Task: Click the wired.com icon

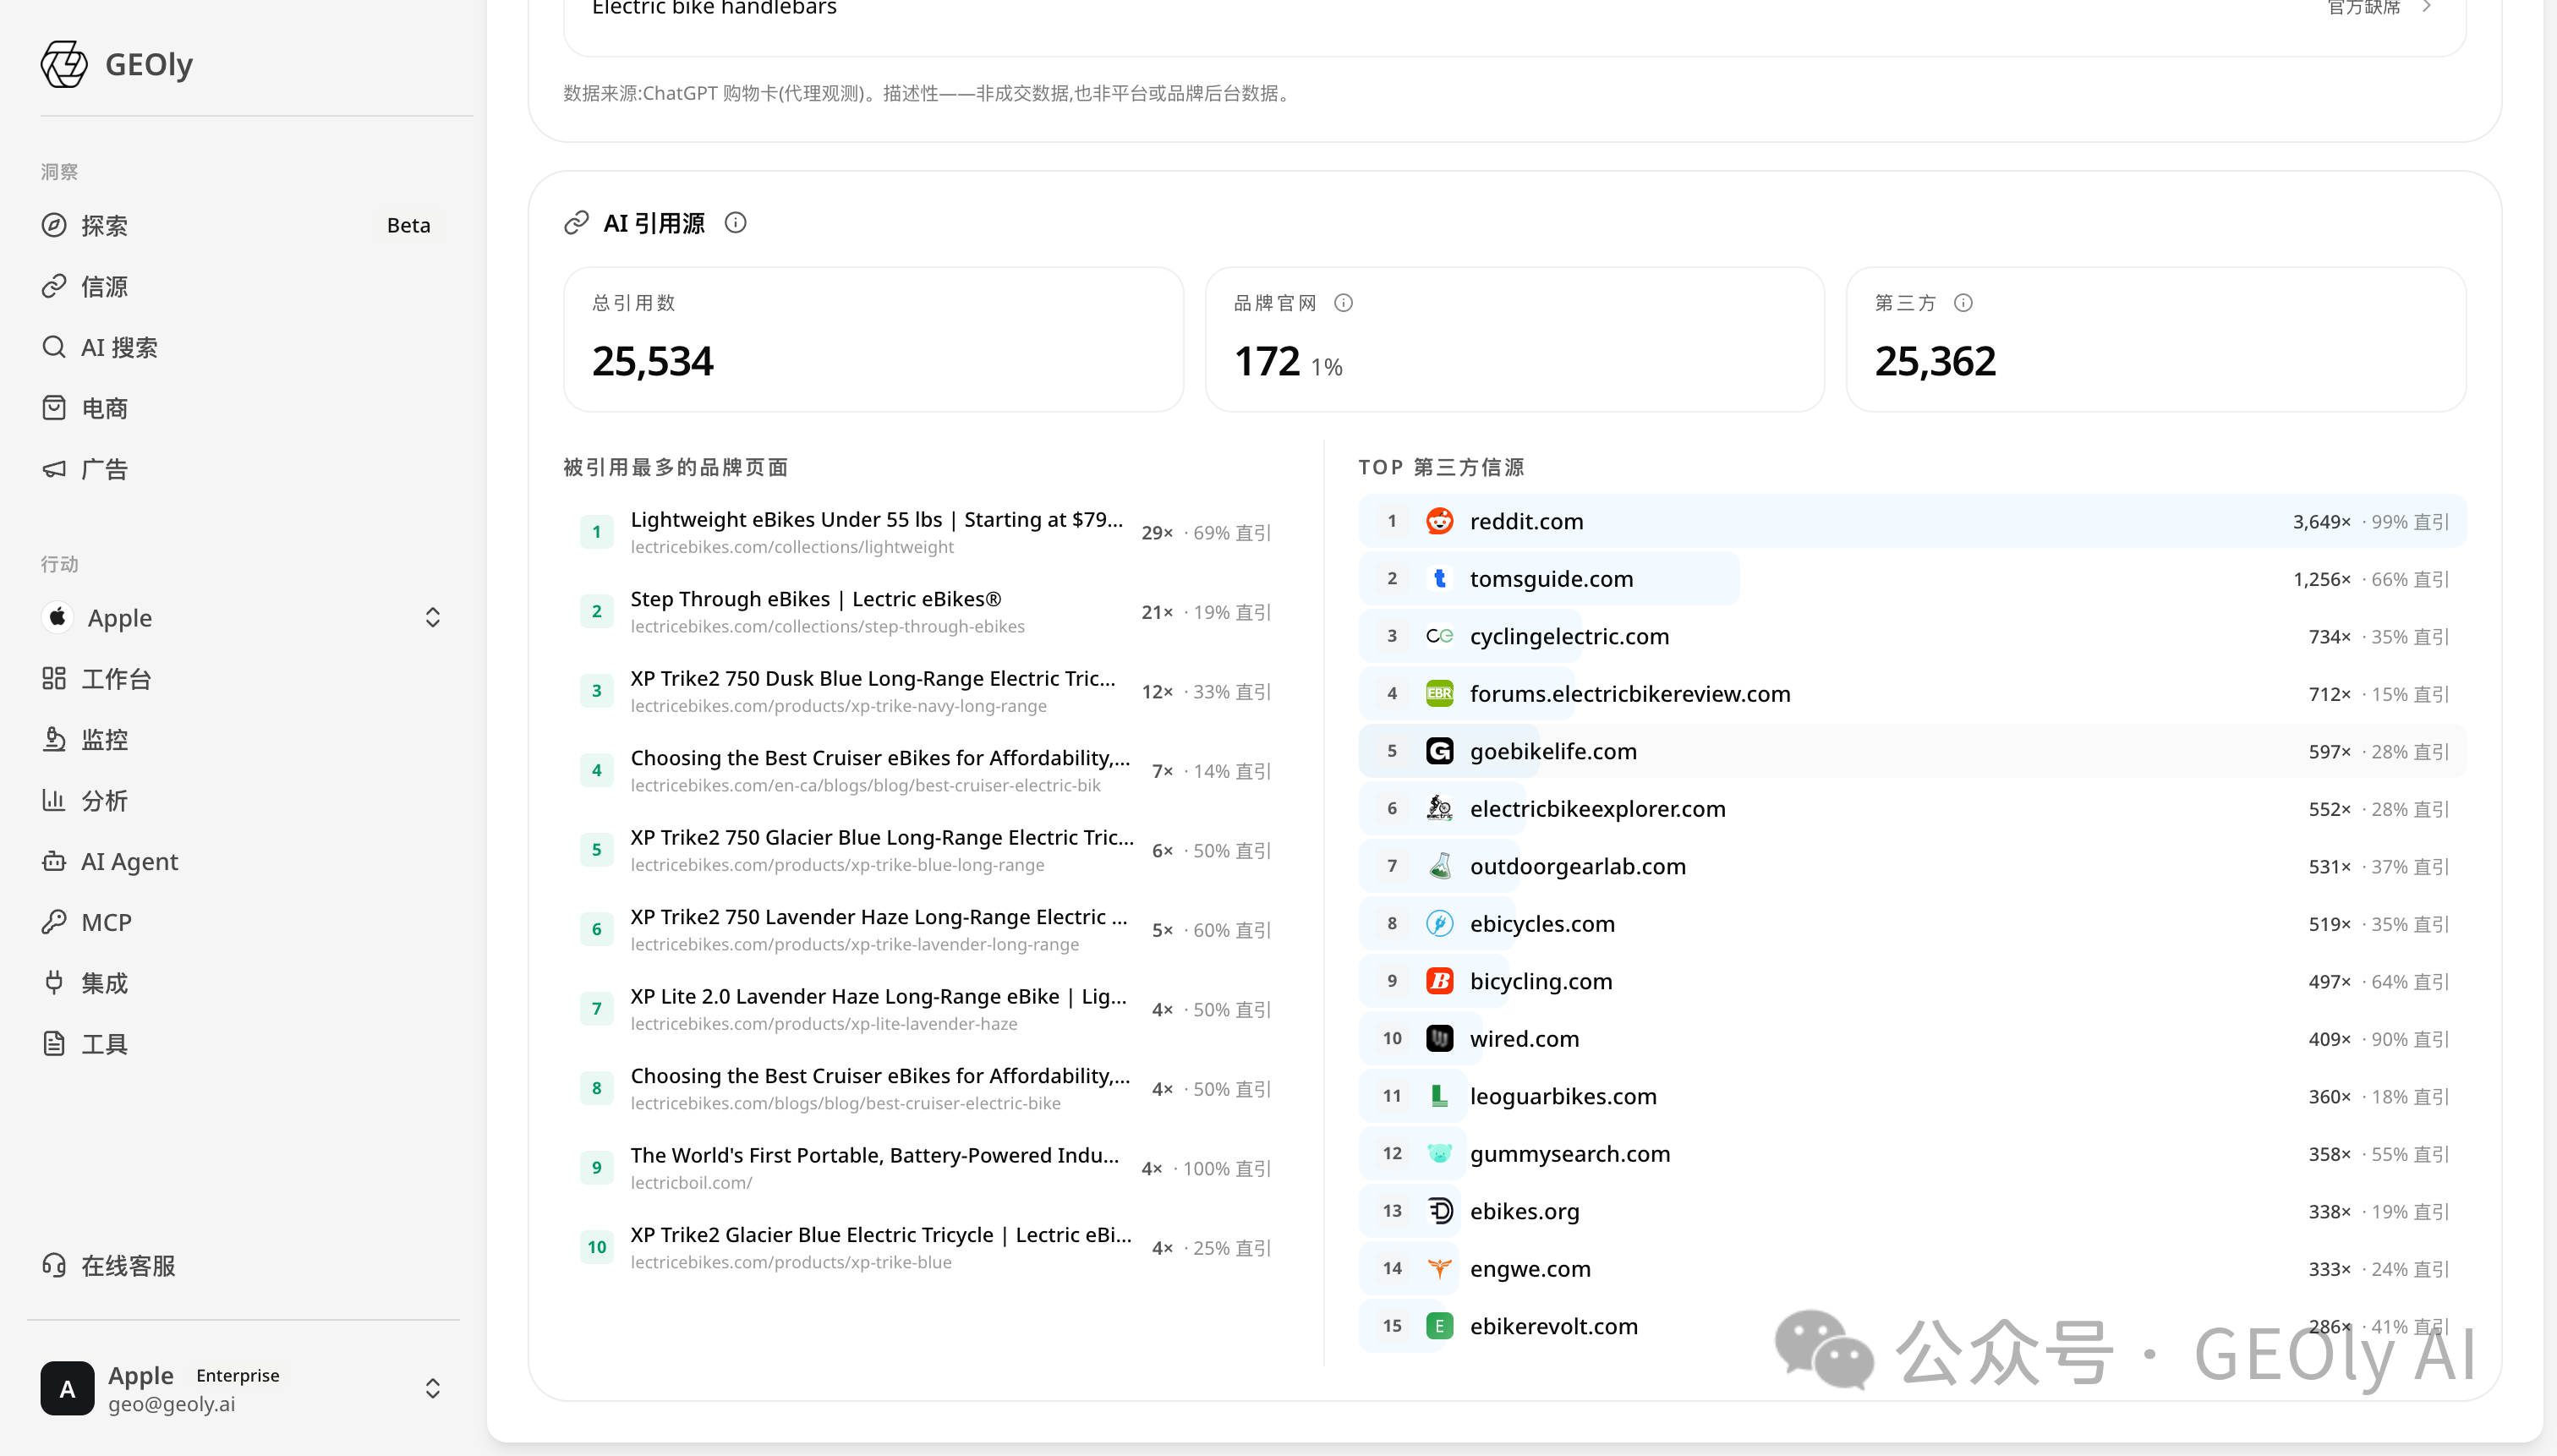Action: (1439, 1038)
